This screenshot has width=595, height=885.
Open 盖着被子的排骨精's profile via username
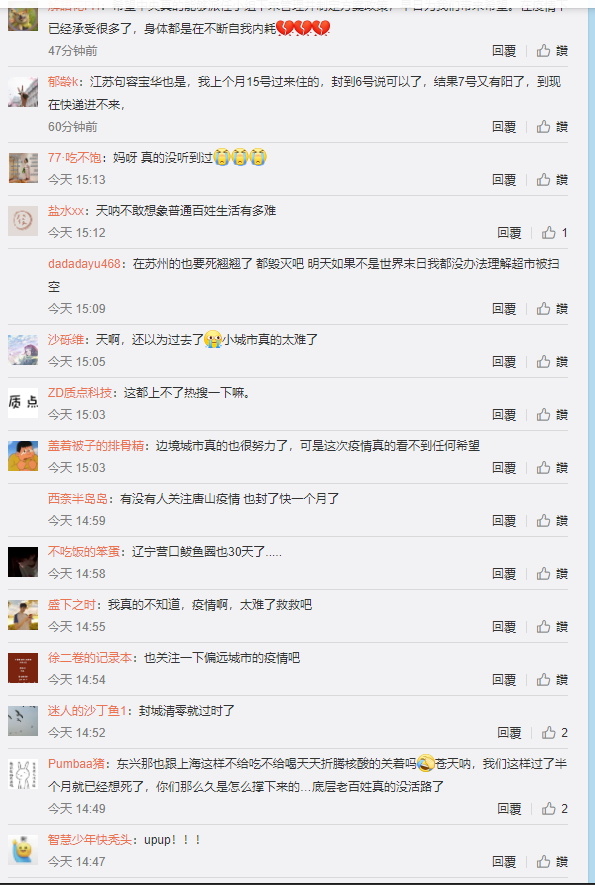(96, 445)
